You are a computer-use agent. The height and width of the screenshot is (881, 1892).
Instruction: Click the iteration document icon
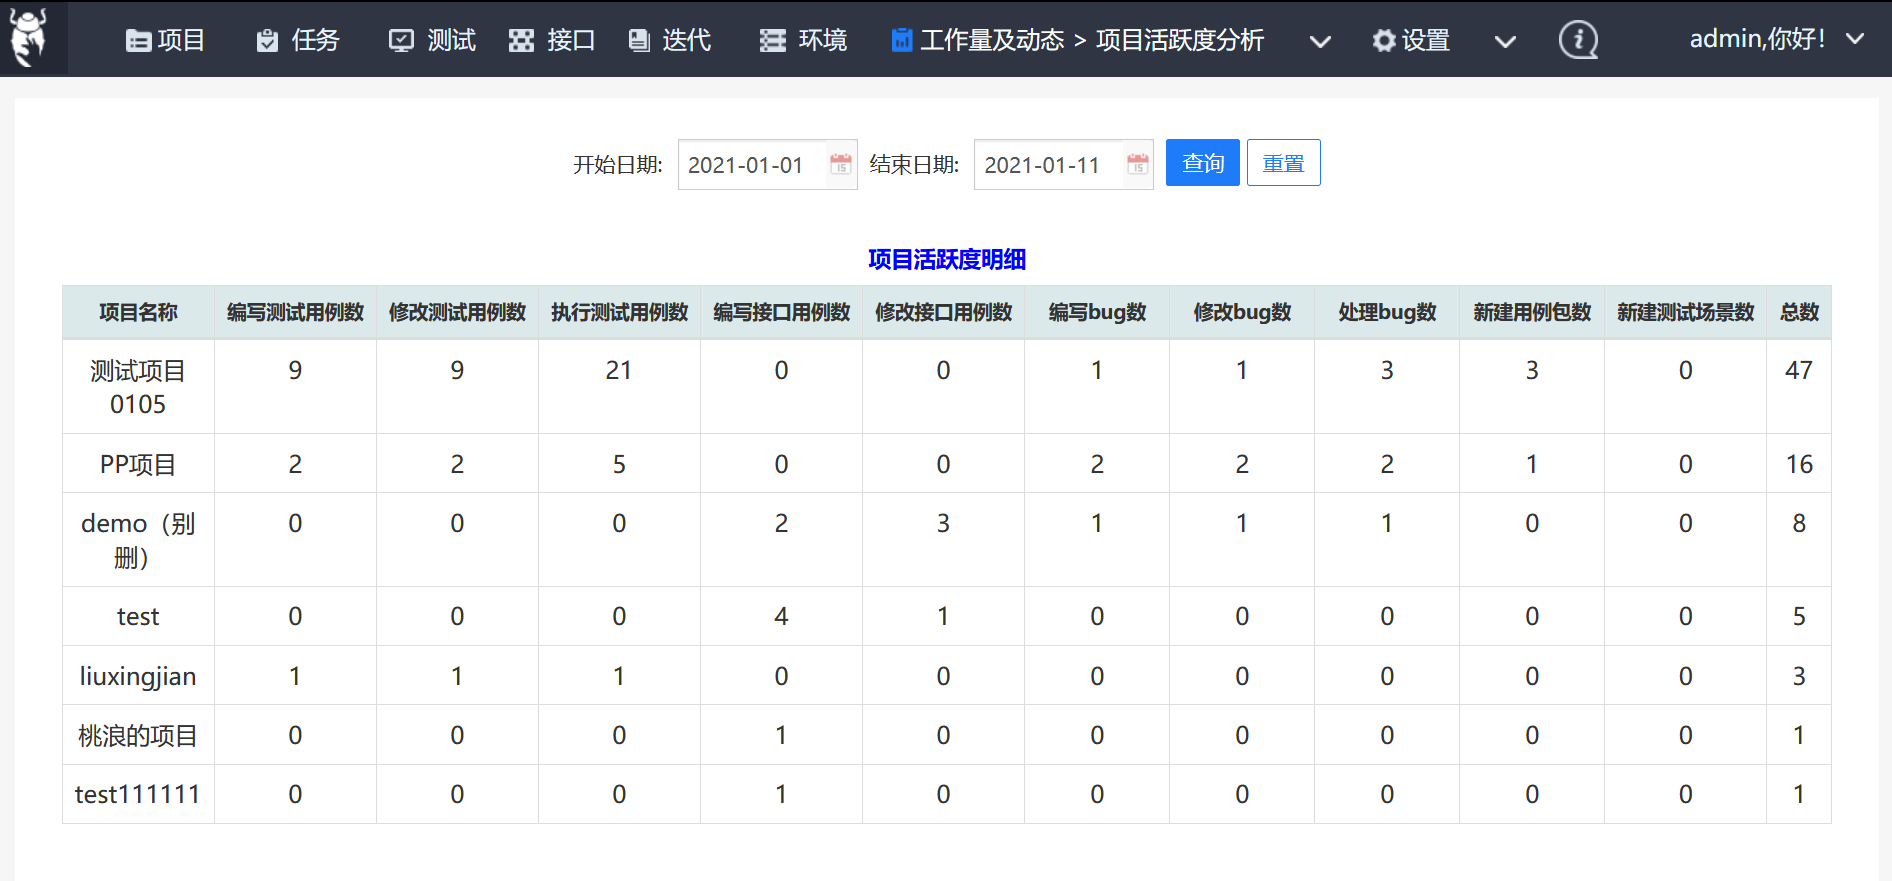point(638,40)
